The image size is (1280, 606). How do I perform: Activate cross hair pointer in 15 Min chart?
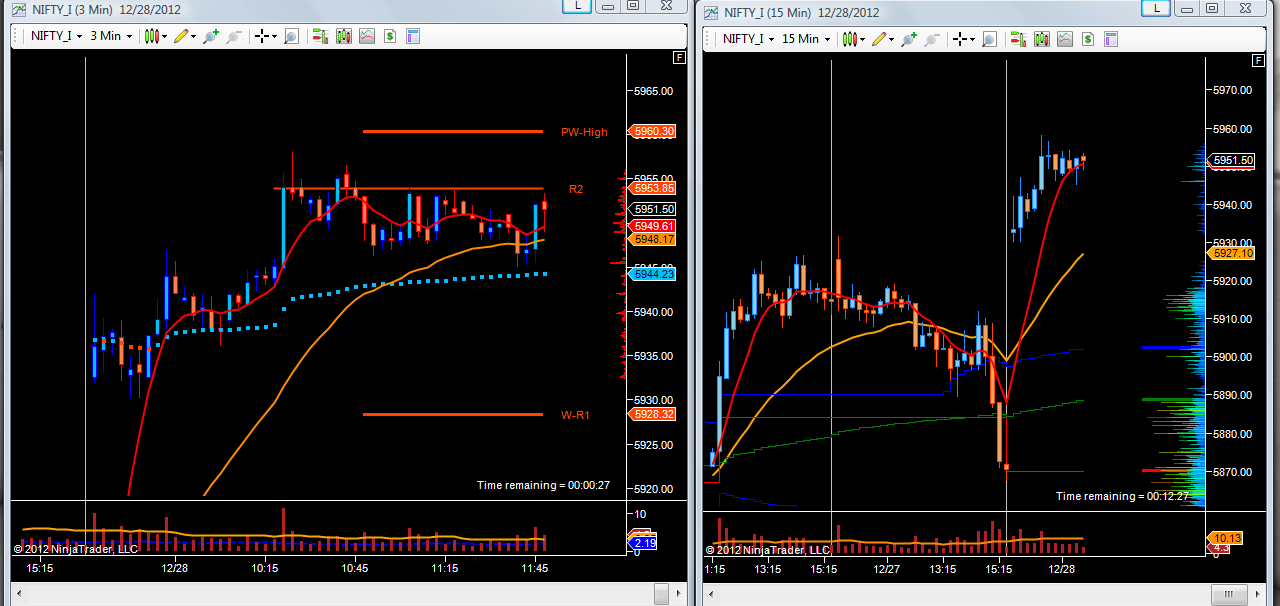click(x=960, y=38)
